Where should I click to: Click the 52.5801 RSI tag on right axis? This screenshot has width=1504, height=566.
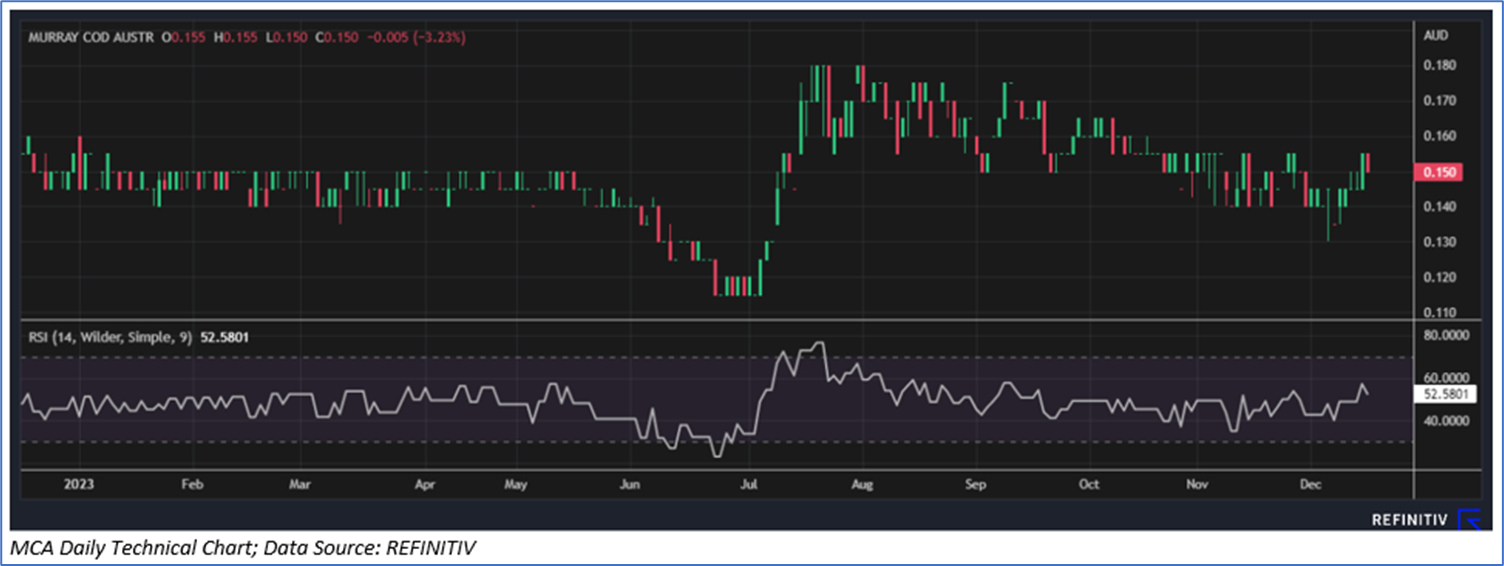(1446, 395)
